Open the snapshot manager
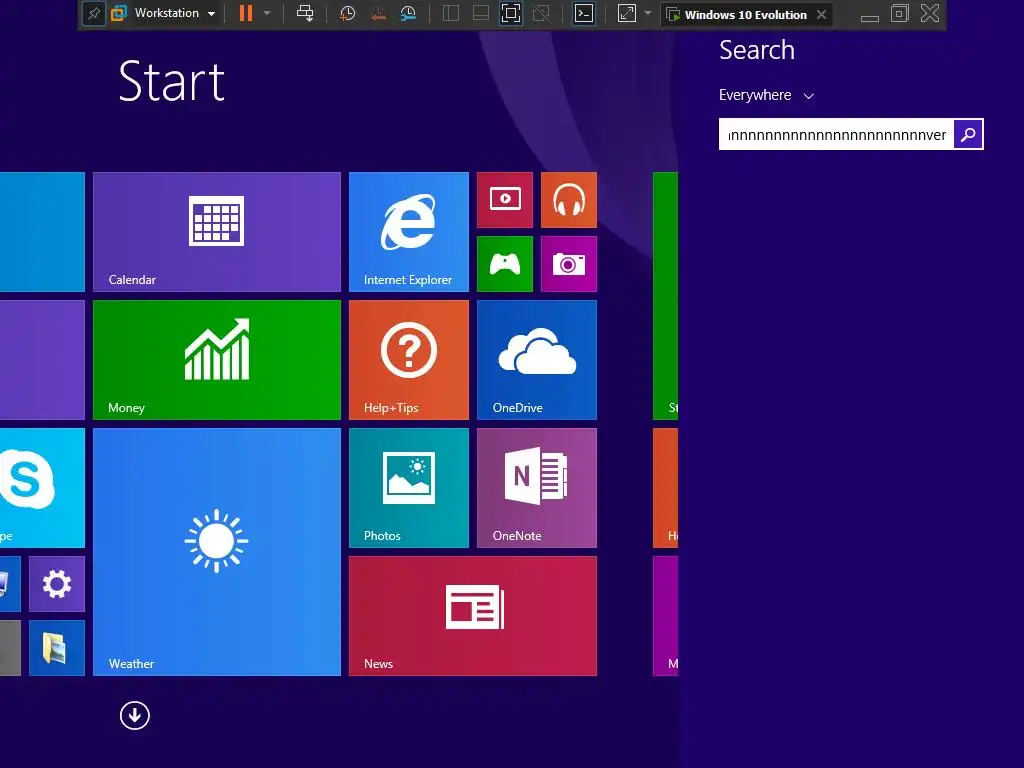This screenshot has width=1024, height=768. point(408,13)
